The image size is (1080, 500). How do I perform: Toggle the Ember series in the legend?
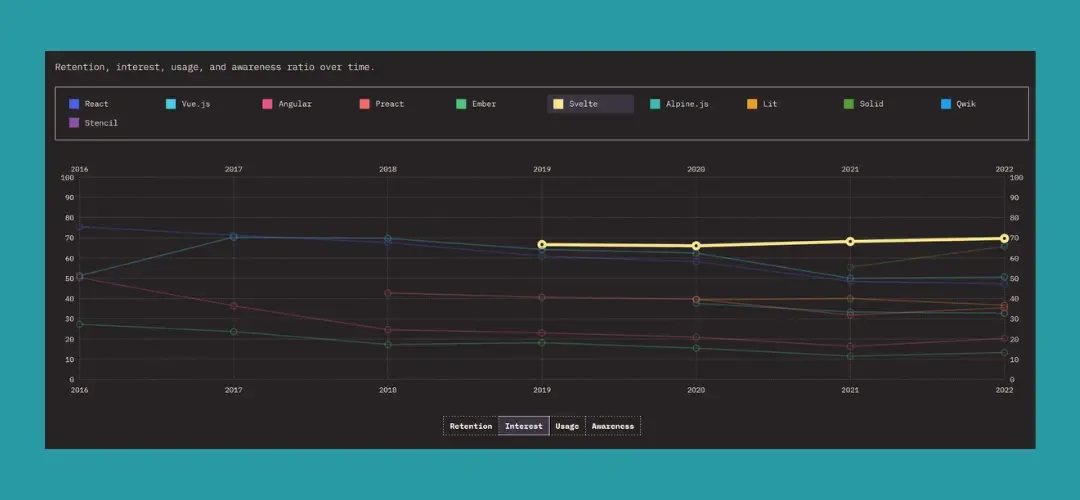pyautogui.click(x=478, y=104)
